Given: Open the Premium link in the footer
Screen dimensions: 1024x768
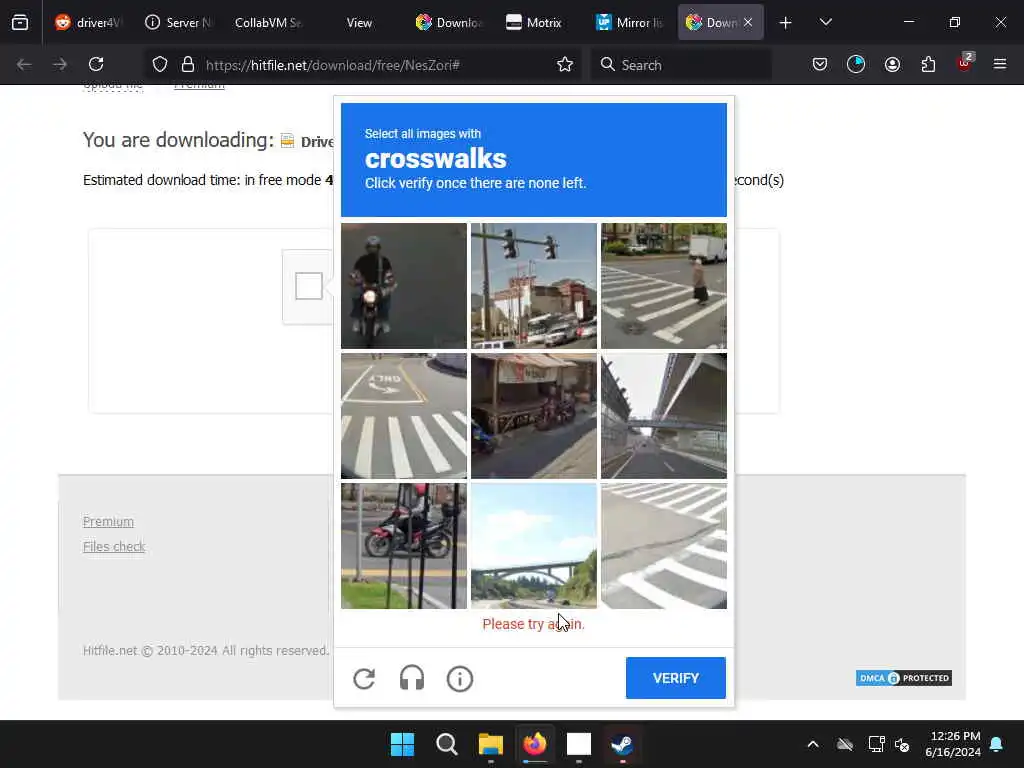Looking at the screenshot, I should click(x=108, y=522).
